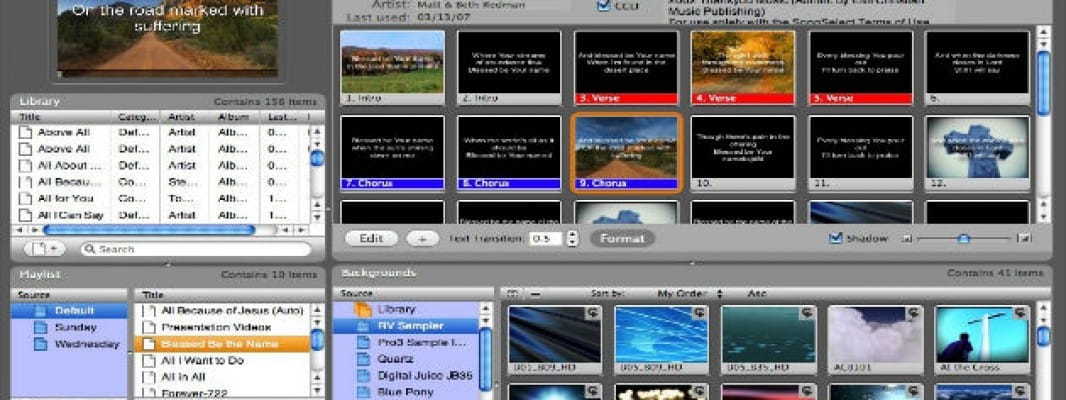Select the ACB101 cloud background thumbnail
The height and width of the screenshot is (400, 1066).
[875, 339]
